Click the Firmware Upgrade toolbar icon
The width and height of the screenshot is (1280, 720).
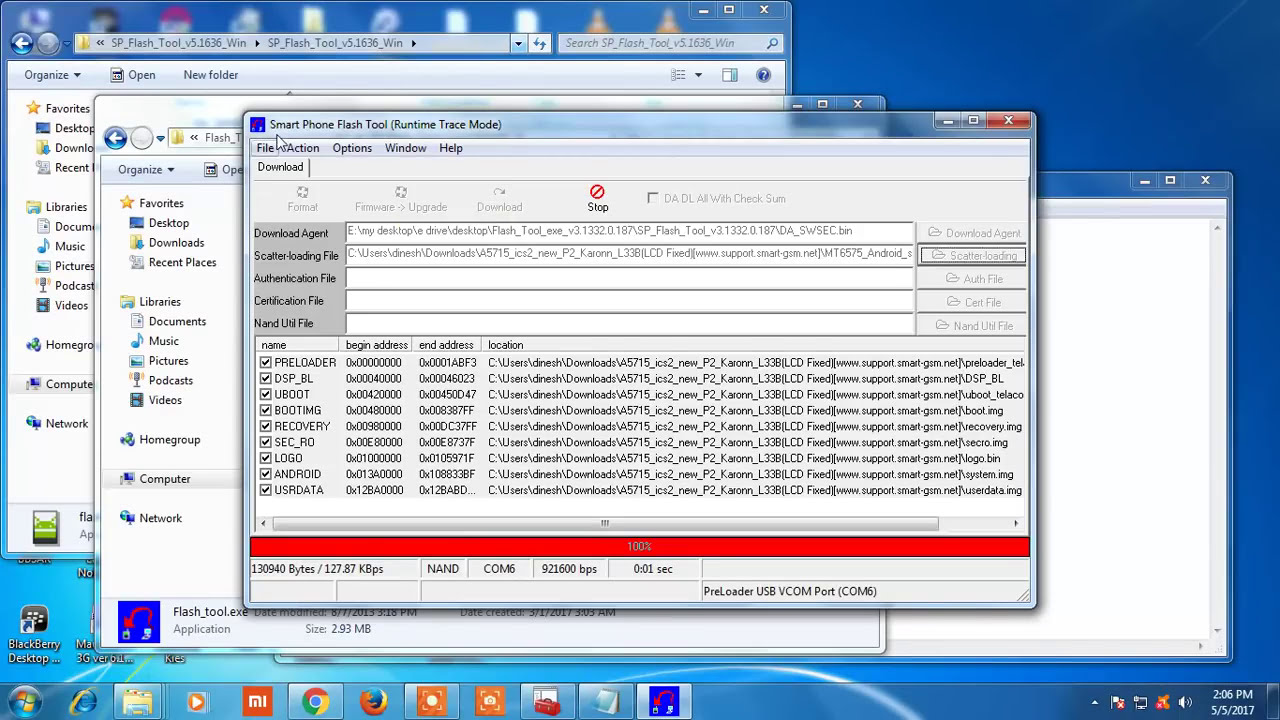(401, 198)
